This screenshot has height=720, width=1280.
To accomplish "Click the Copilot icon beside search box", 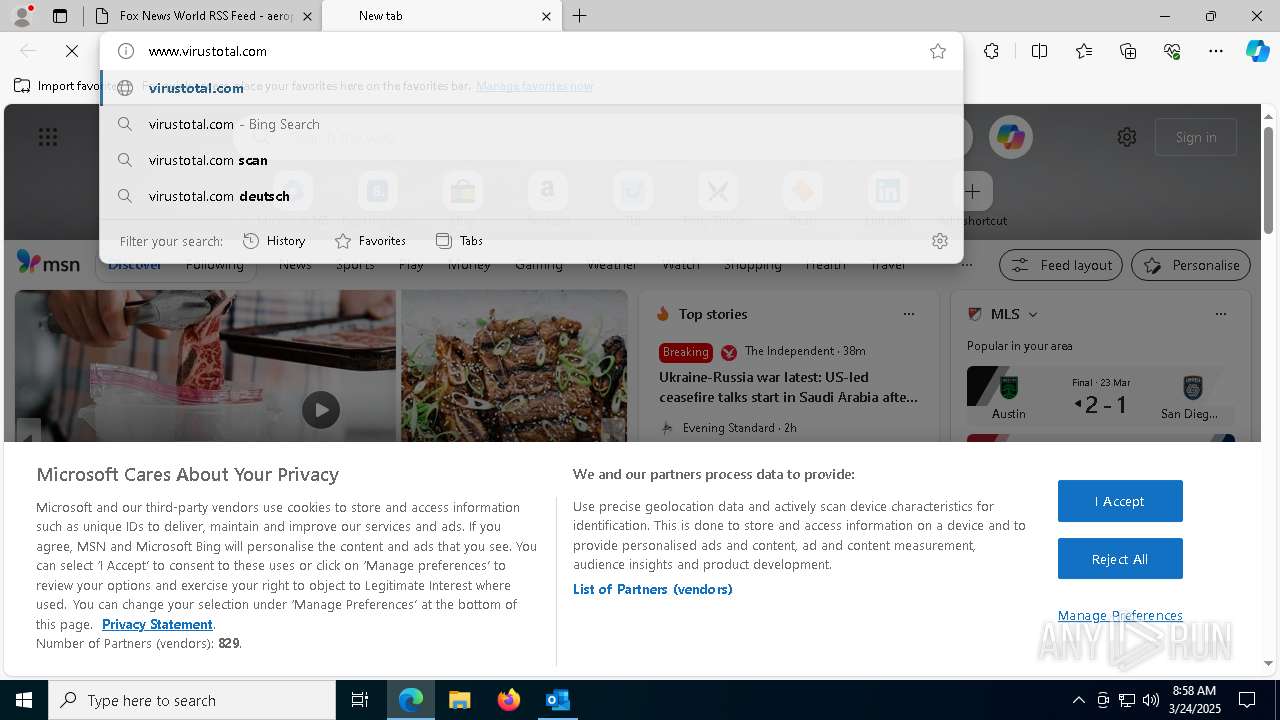I will point(1011,137).
